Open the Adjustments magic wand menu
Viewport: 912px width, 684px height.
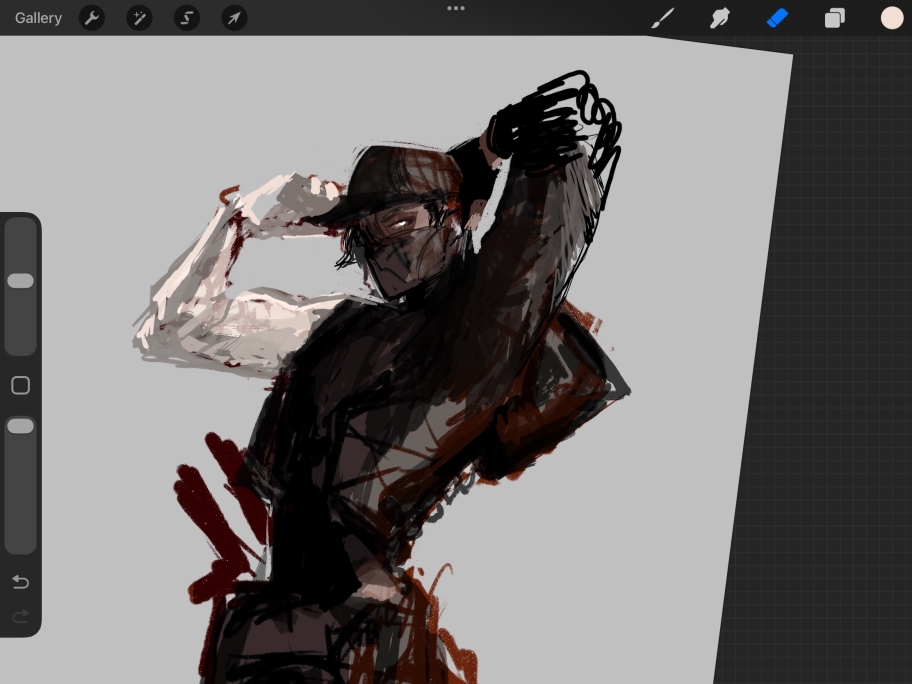pos(139,18)
